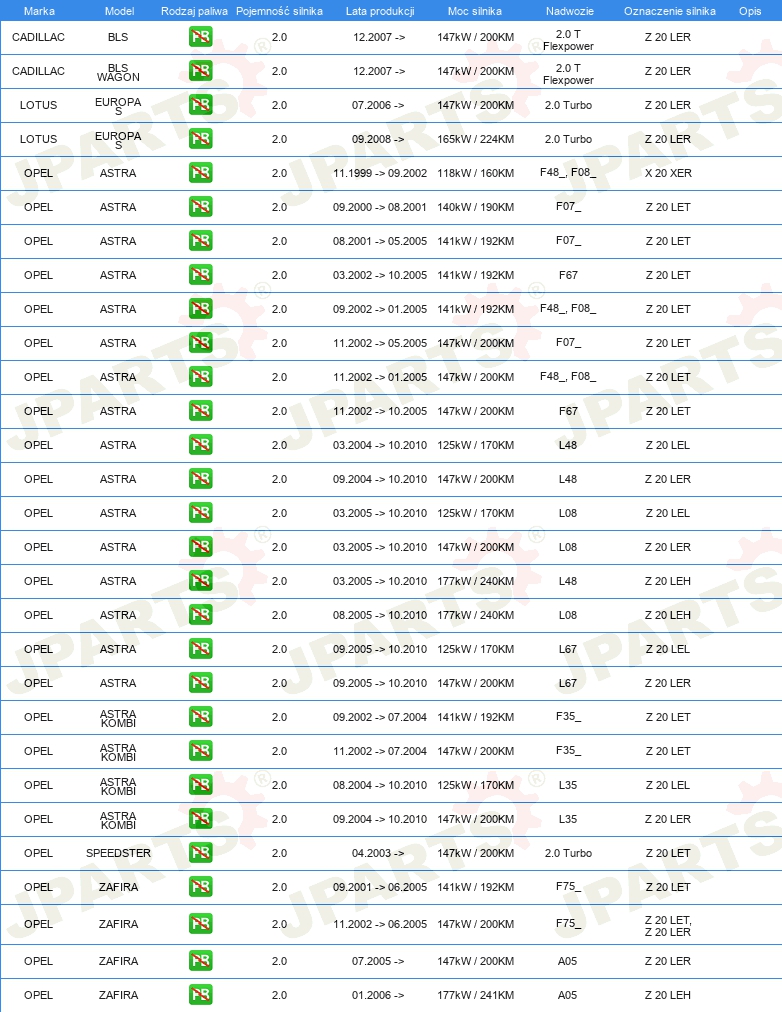Select the 08.2004 -> 10.2010 date cell
The height and width of the screenshot is (1012, 782).
380,785
